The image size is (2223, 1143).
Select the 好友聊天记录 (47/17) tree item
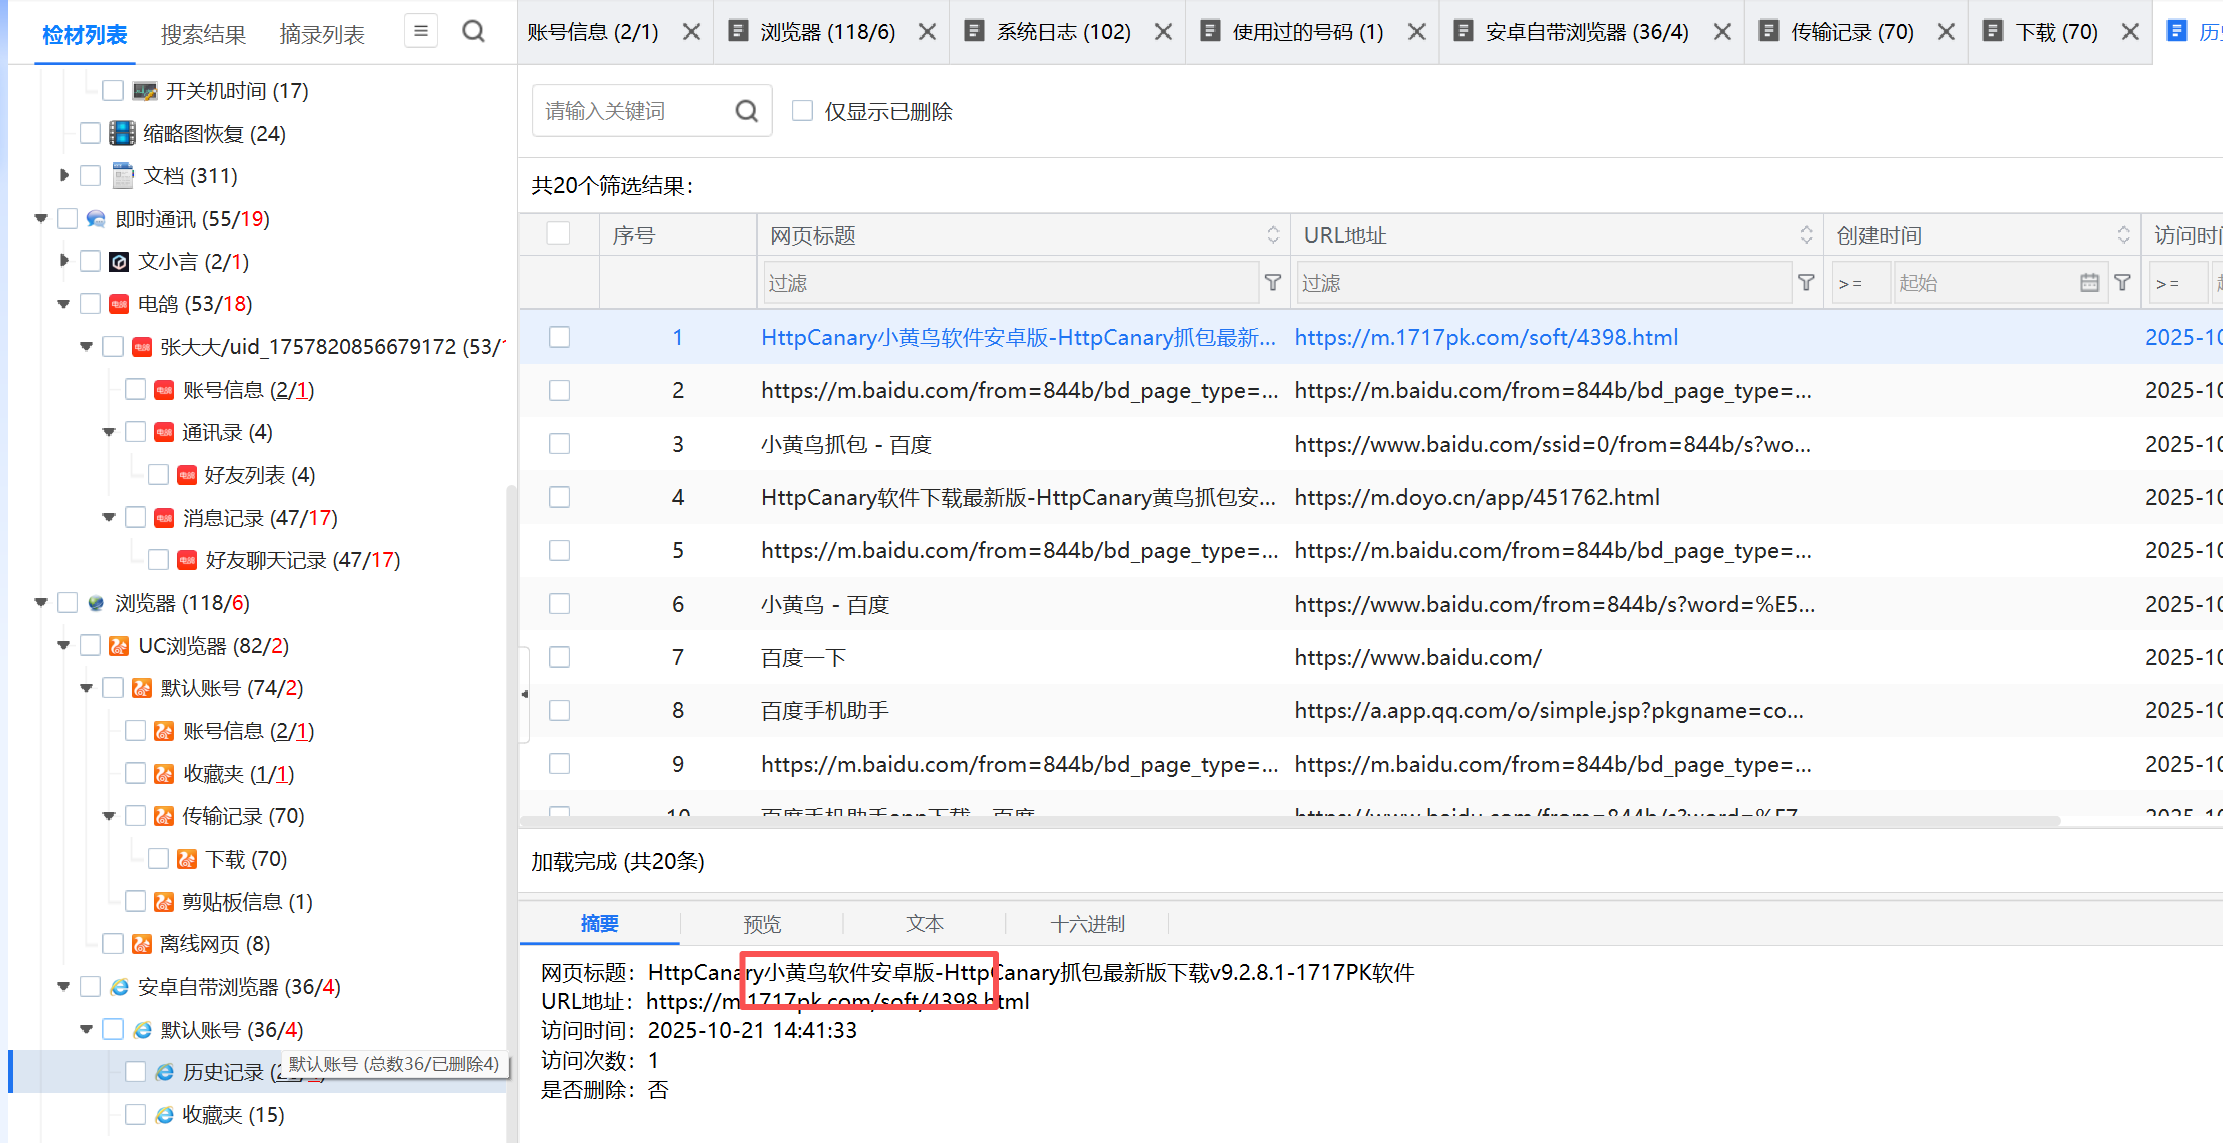[302, 560]
